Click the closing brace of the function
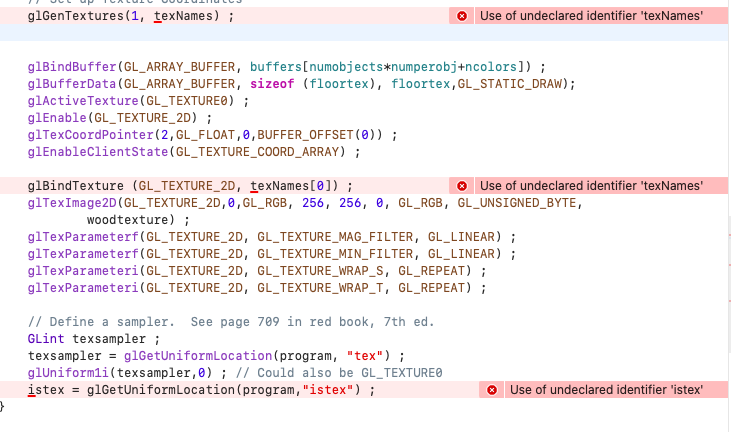Viewport: 731px width, 432px height. [x=2, y=406]
